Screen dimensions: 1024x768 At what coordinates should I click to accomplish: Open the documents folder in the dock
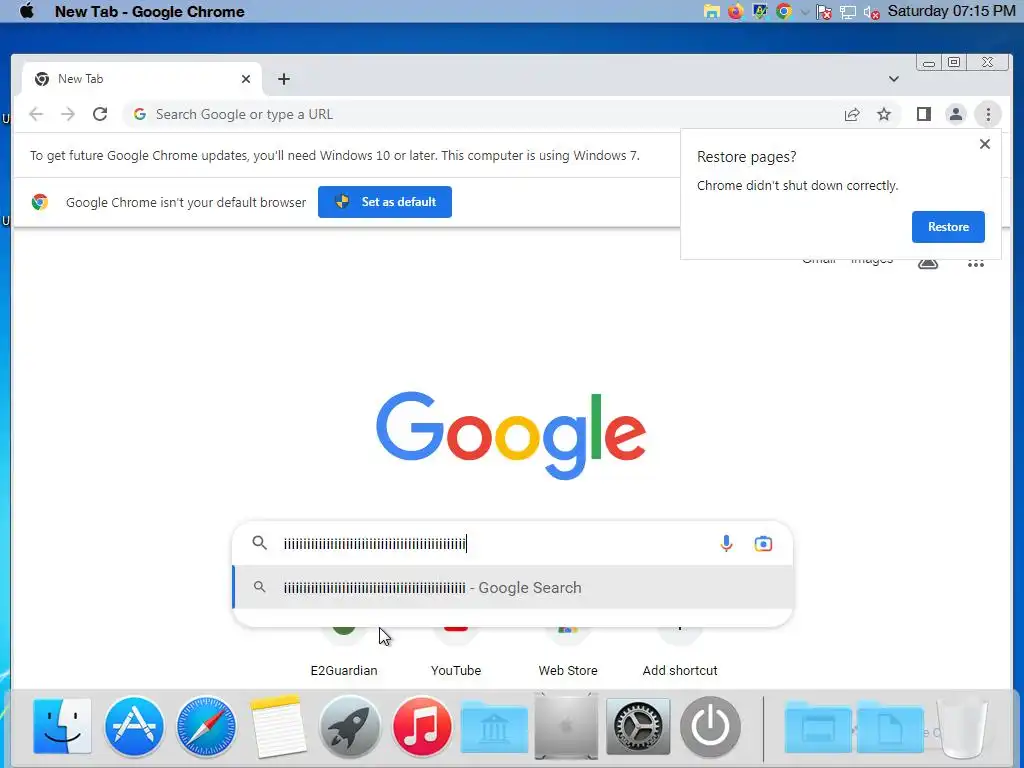[x=889, y=726]
